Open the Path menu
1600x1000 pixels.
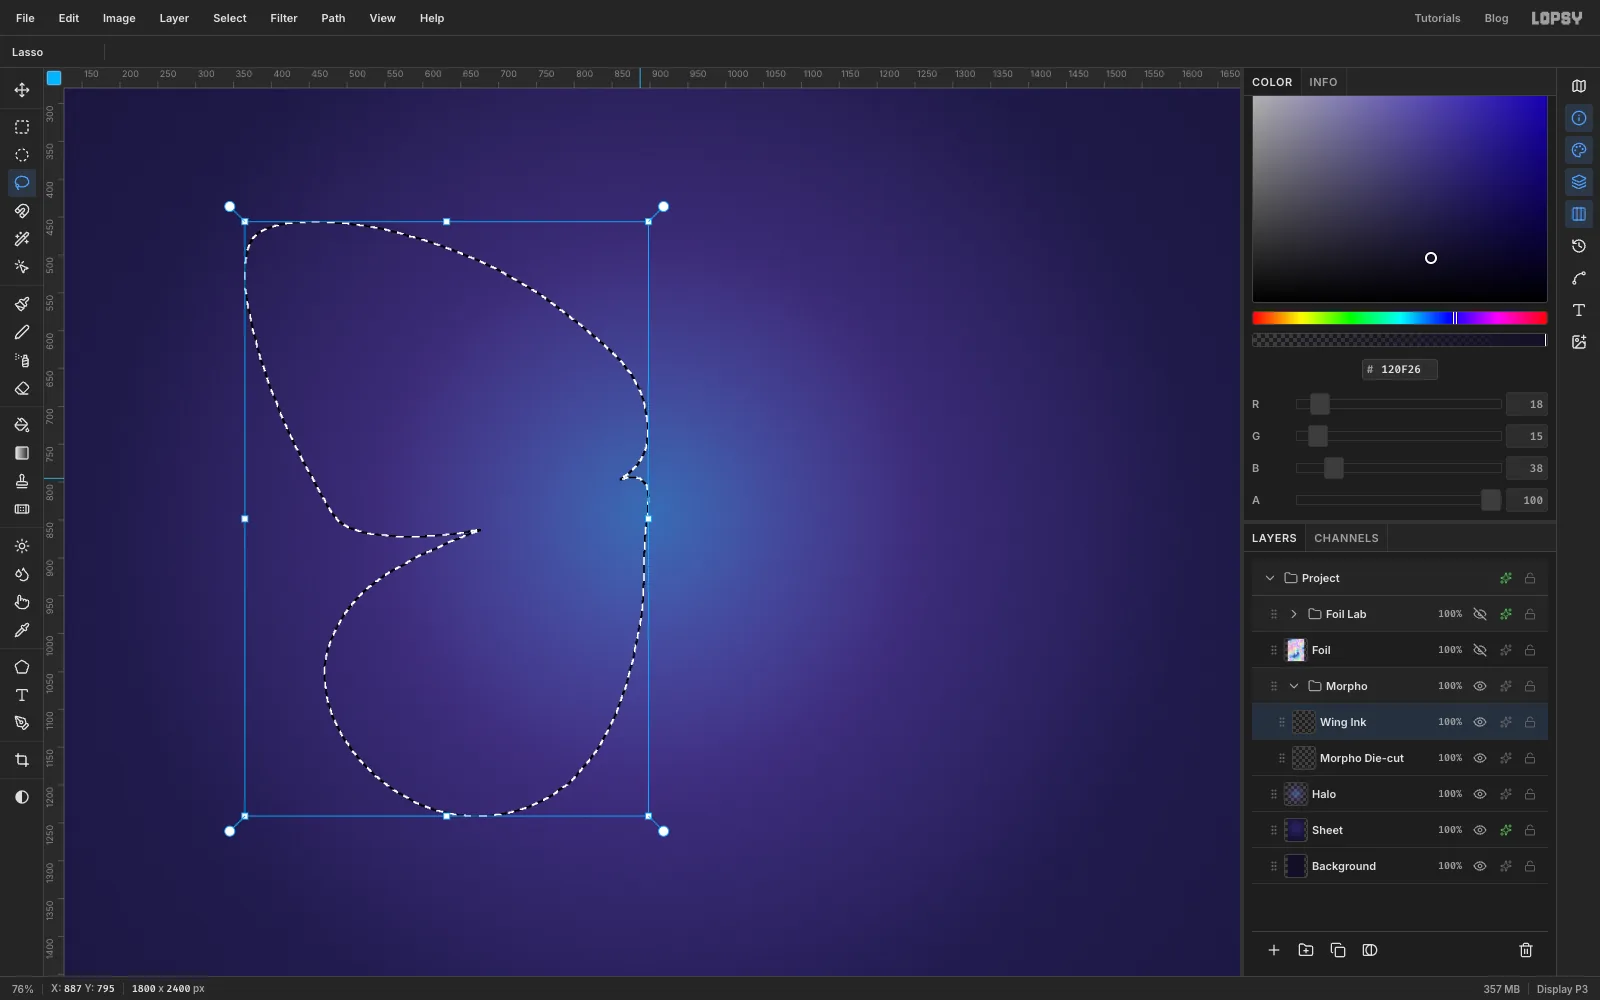click(333, 18)
